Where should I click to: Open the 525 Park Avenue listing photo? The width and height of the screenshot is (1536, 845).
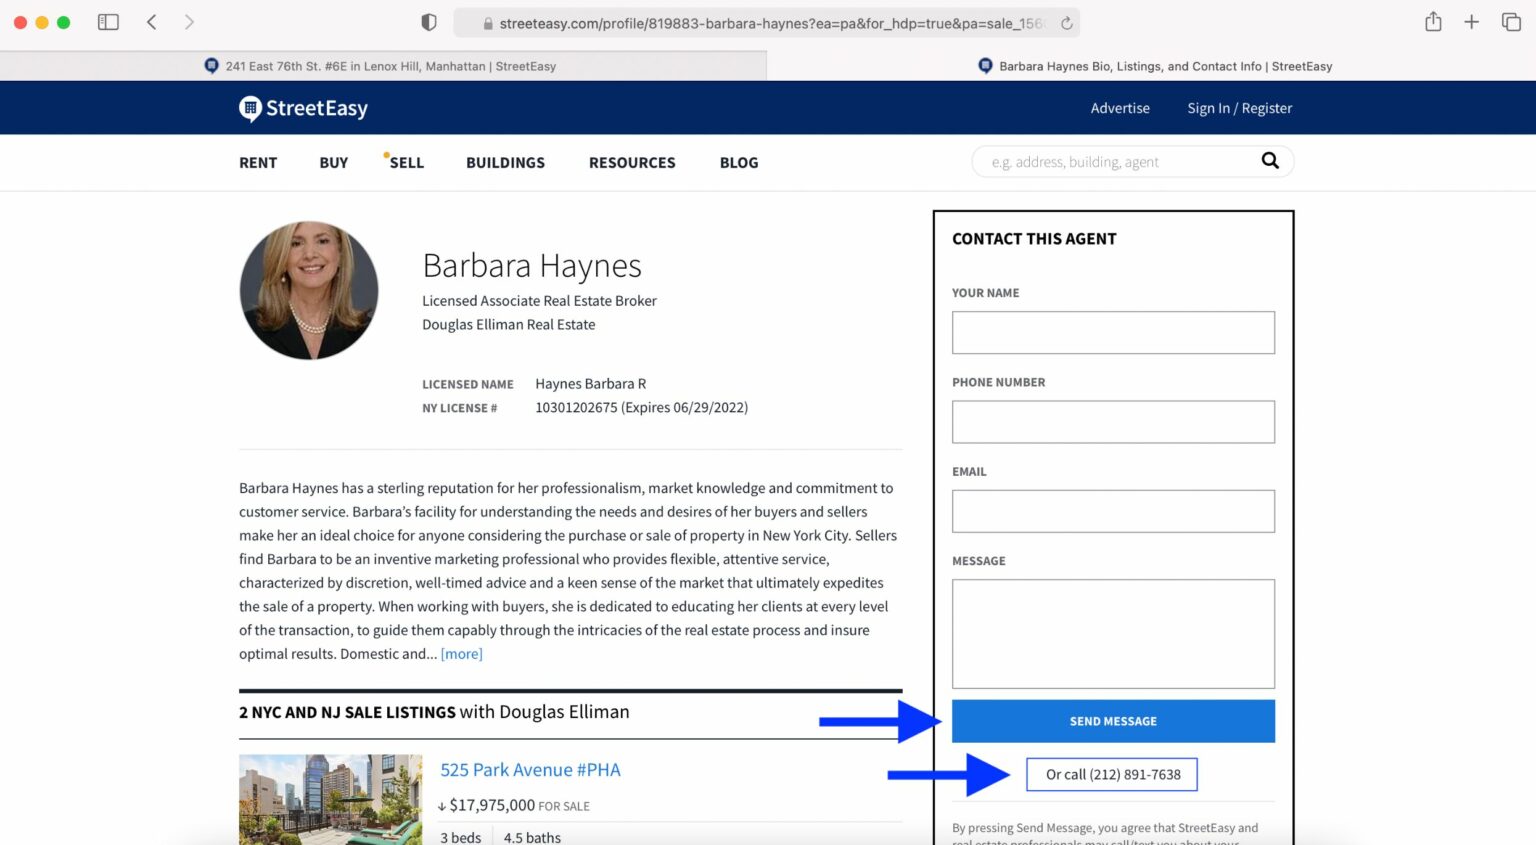click(330, 800)
